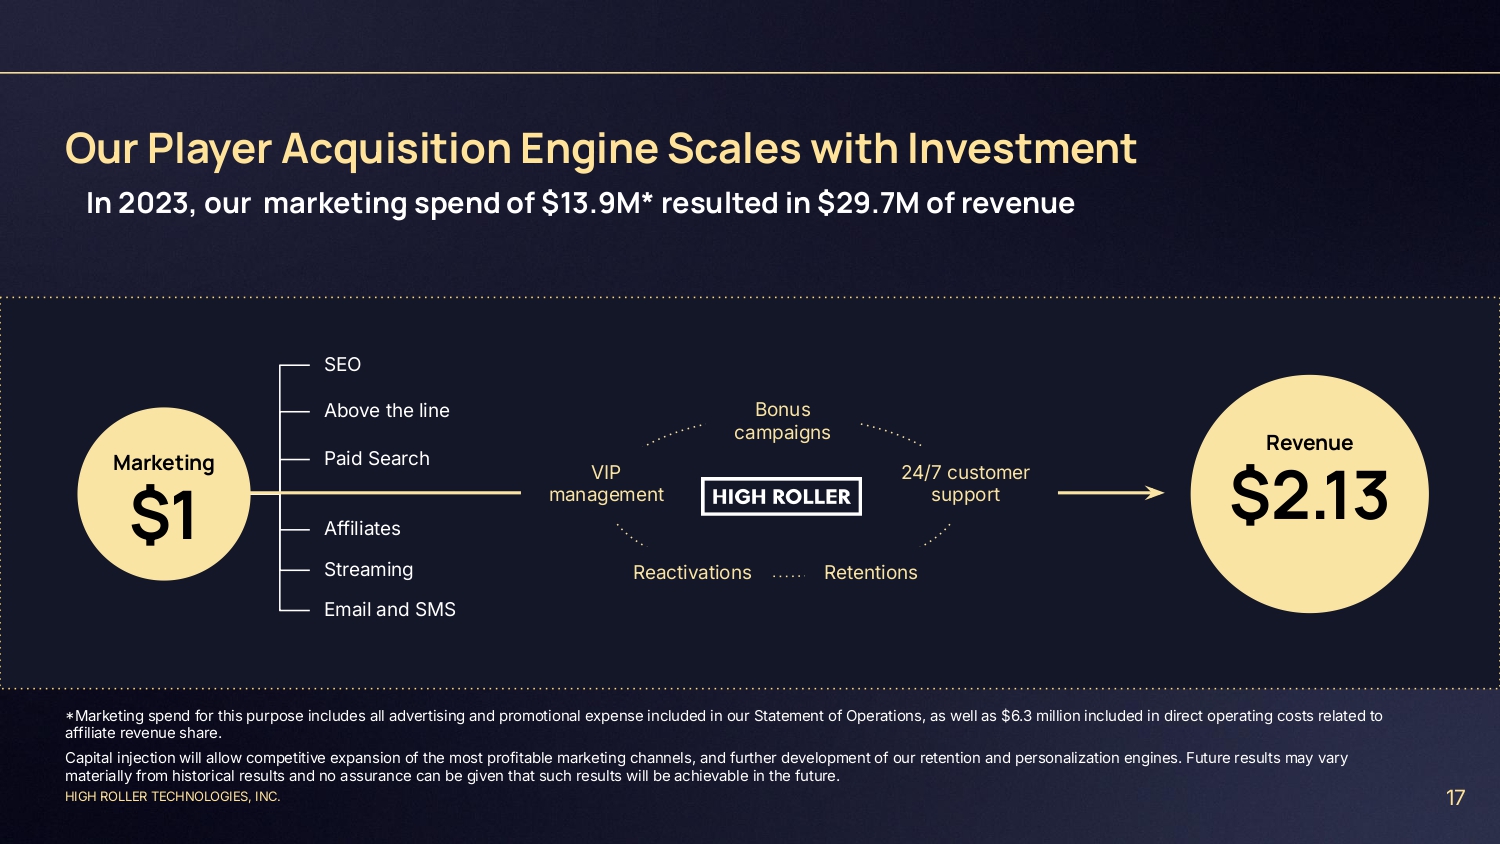The height and width of the screenshot is (844, 1500).
Task: Click the Retentions label
Action: click(x=870, y=573)
